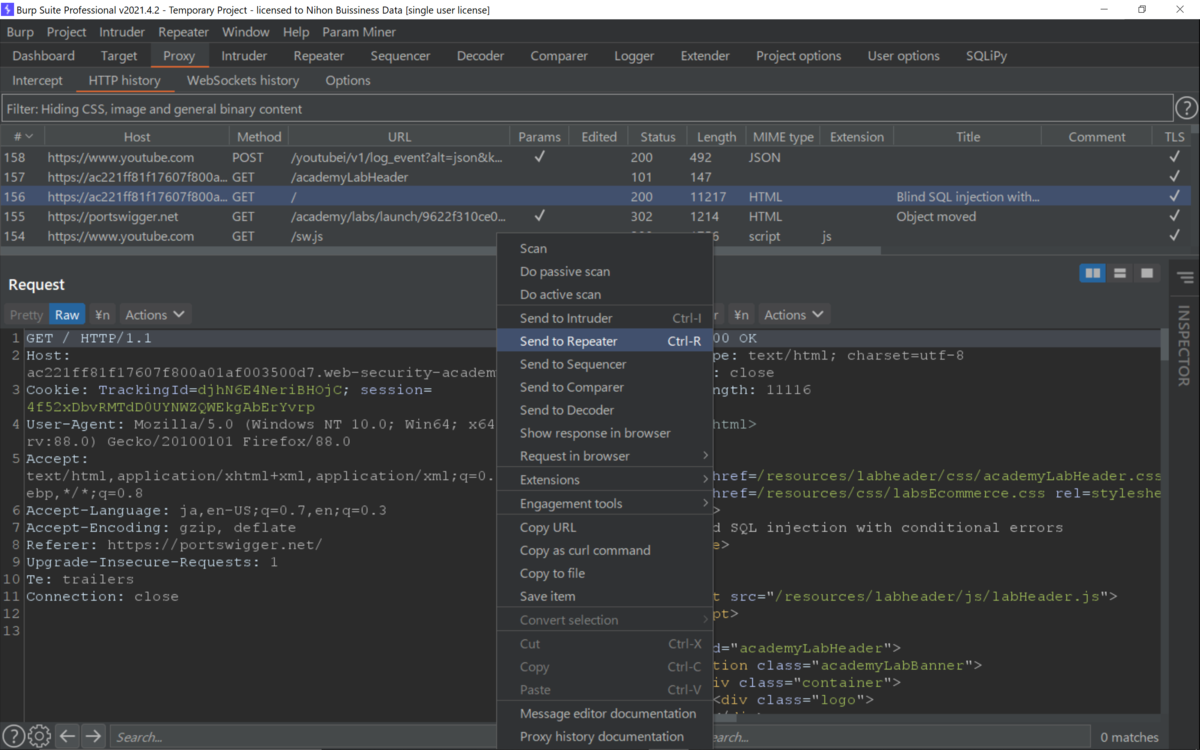Viewport: 1200px width, 750px height.
Task: Toggle non-printing characters in the Response editor
Action: (x=741, y=313)
